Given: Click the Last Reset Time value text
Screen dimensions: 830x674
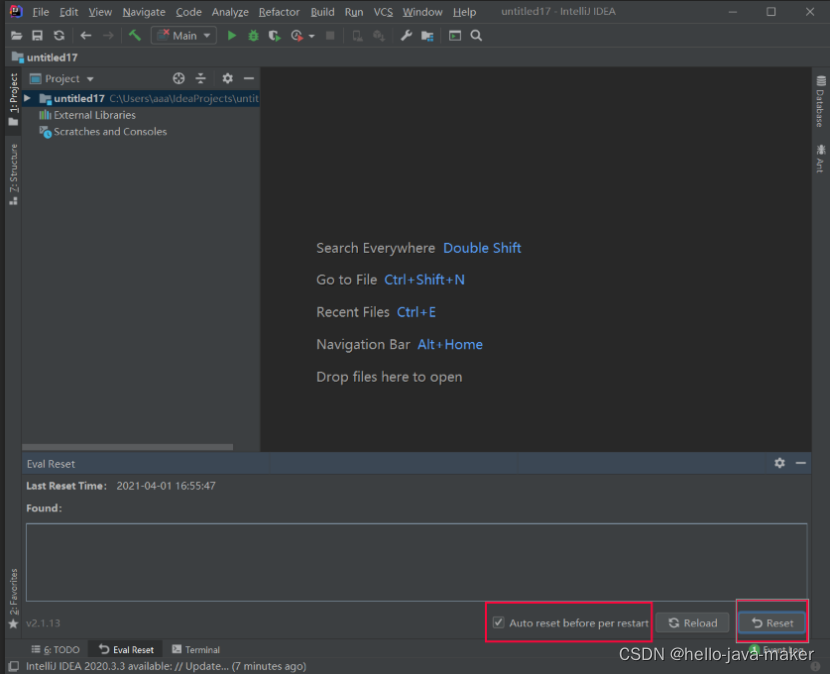Looking at the screenshot, I should pyautogui.click(x=166, y=486).
